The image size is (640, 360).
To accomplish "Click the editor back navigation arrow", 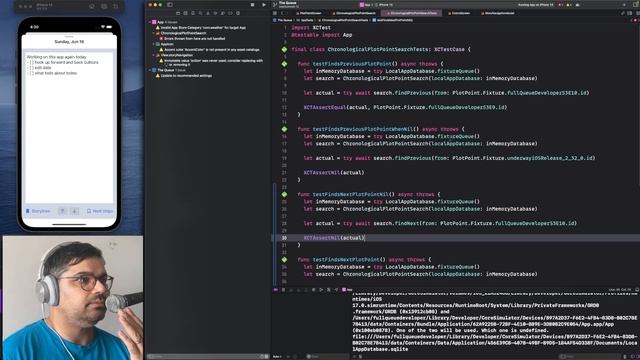I will tap(282, 13).
